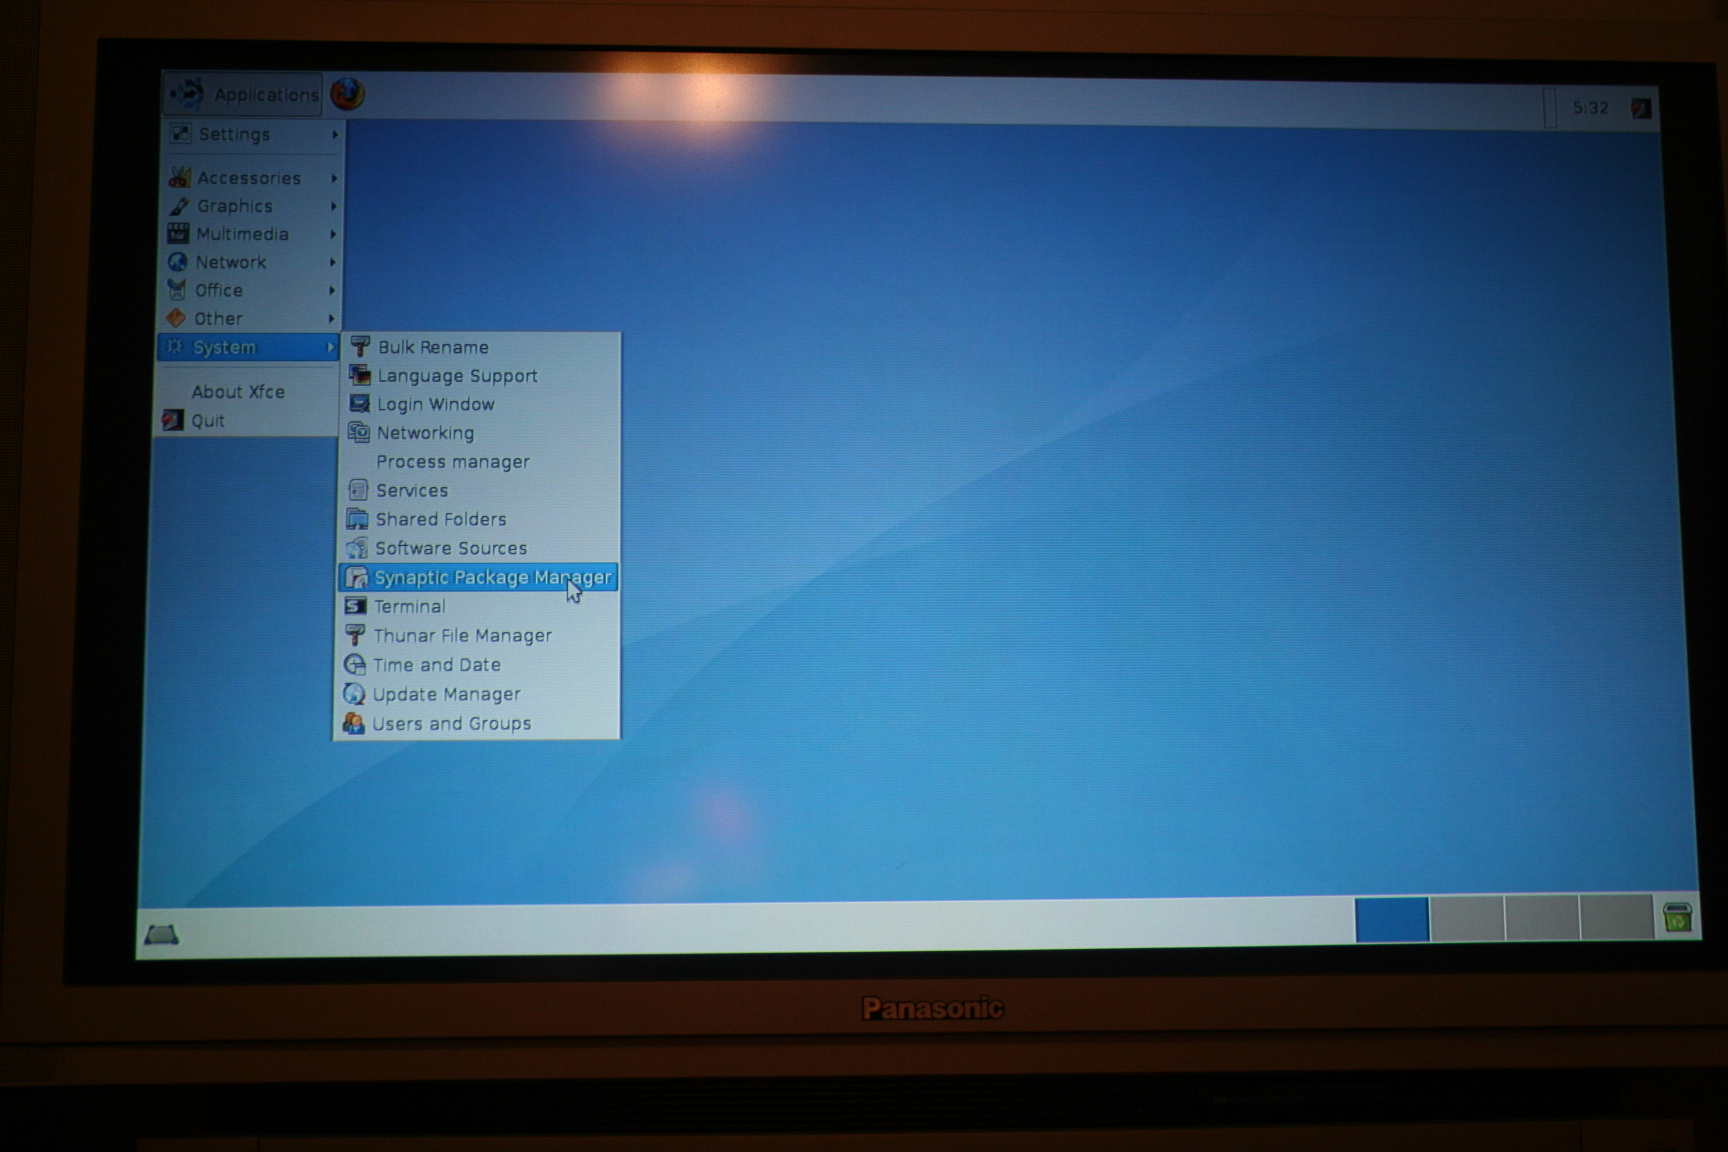Screen dimensions: 1728x1152
Task: Open Update Manager menu label
Action: (446, 693)
